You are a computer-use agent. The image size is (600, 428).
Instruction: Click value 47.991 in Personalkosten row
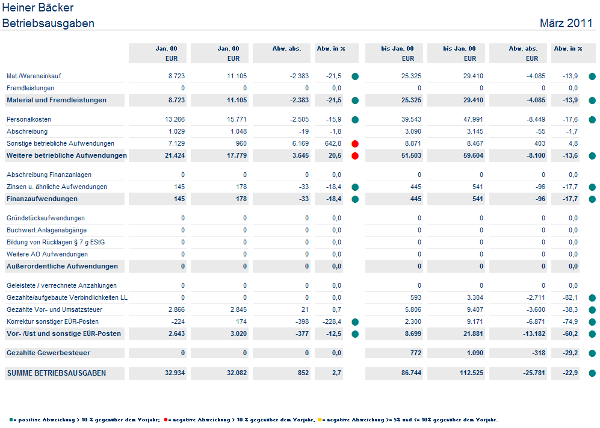tap(473, 119)
